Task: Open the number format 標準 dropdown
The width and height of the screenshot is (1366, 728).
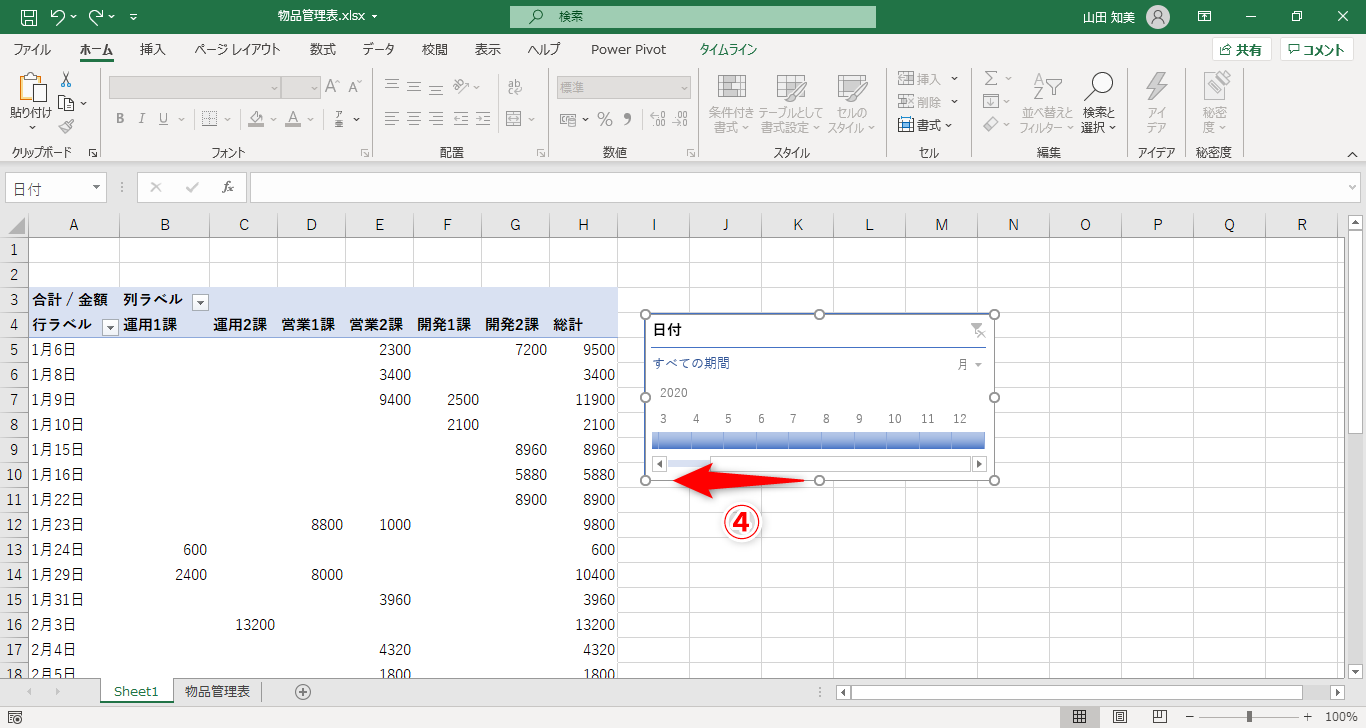Action: (684, 88)
